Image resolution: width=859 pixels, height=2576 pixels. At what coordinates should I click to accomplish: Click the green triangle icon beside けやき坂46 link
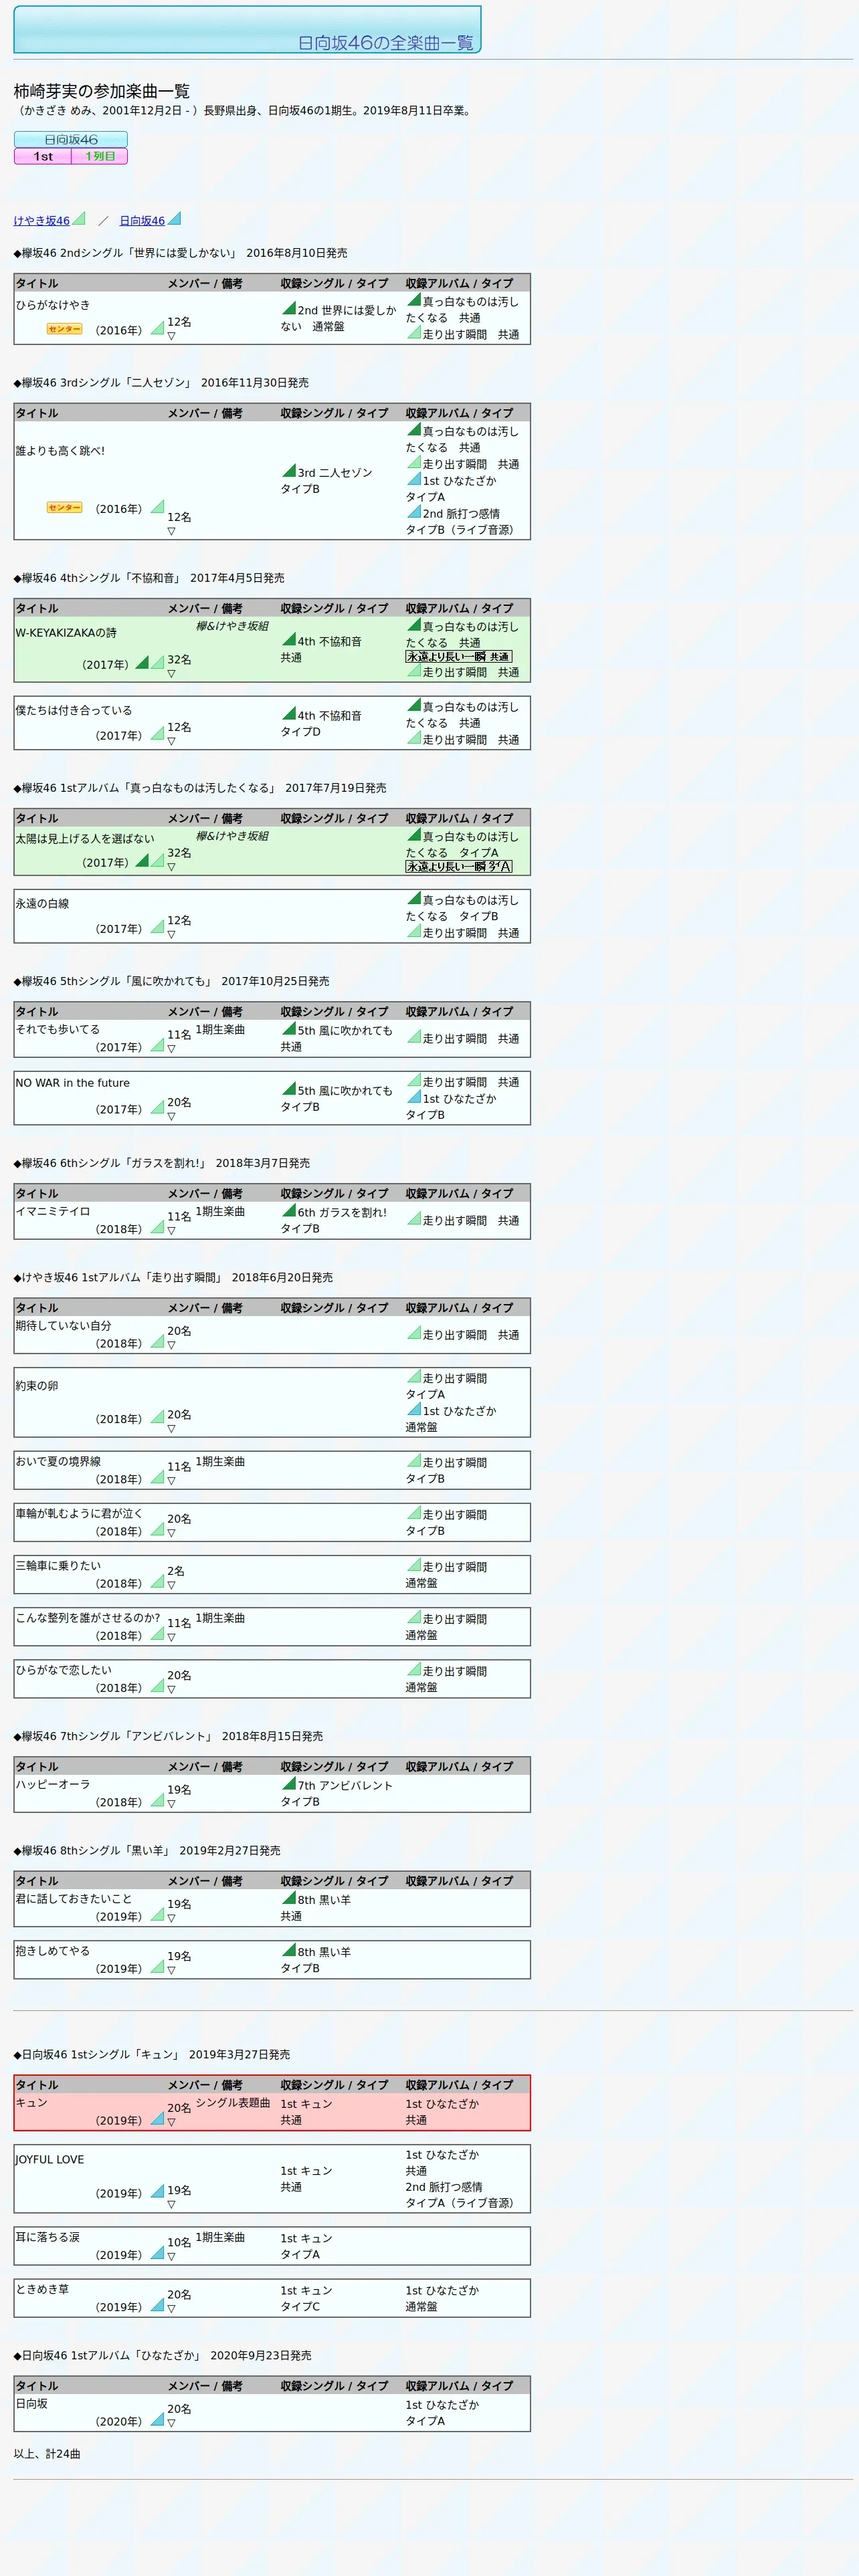click(79, 218)
